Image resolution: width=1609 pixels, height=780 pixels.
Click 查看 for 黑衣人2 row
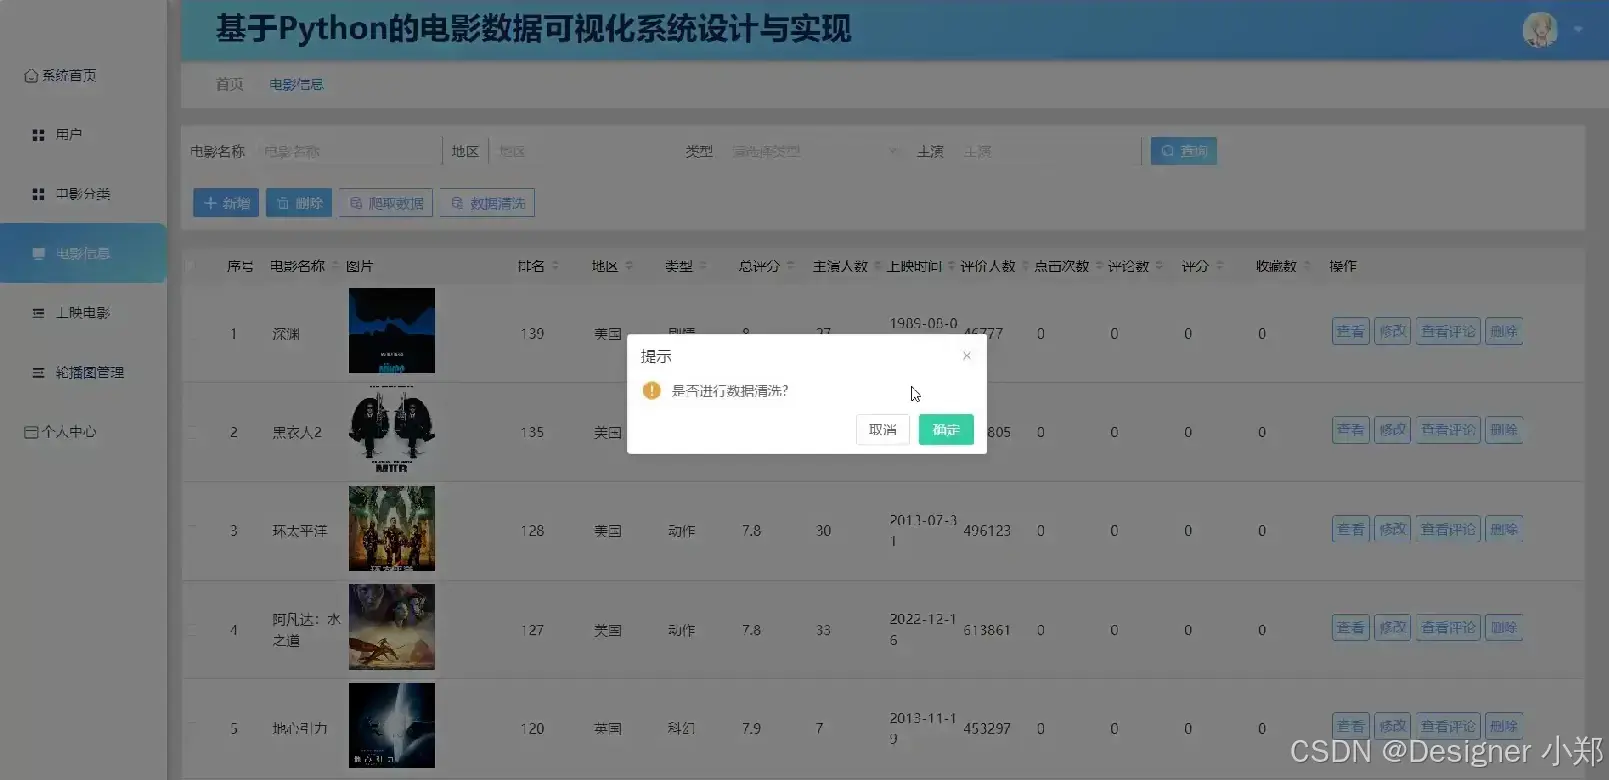[1350, 430]
